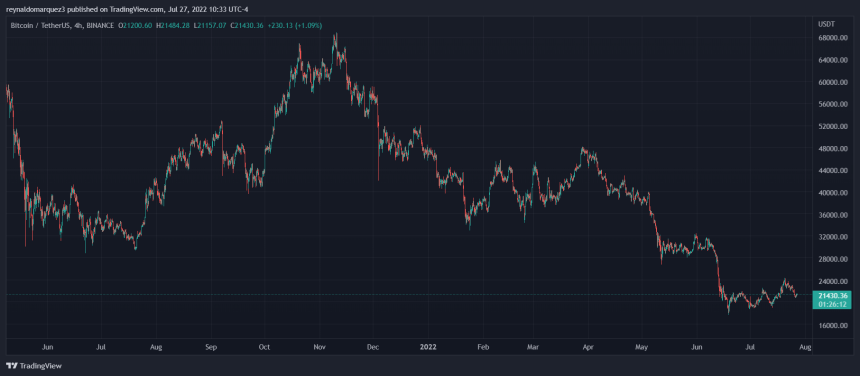The height and width of the screenshot is (376, 860).
Task: Click the 32000.00 price axis label
Action: pos(833,237)
